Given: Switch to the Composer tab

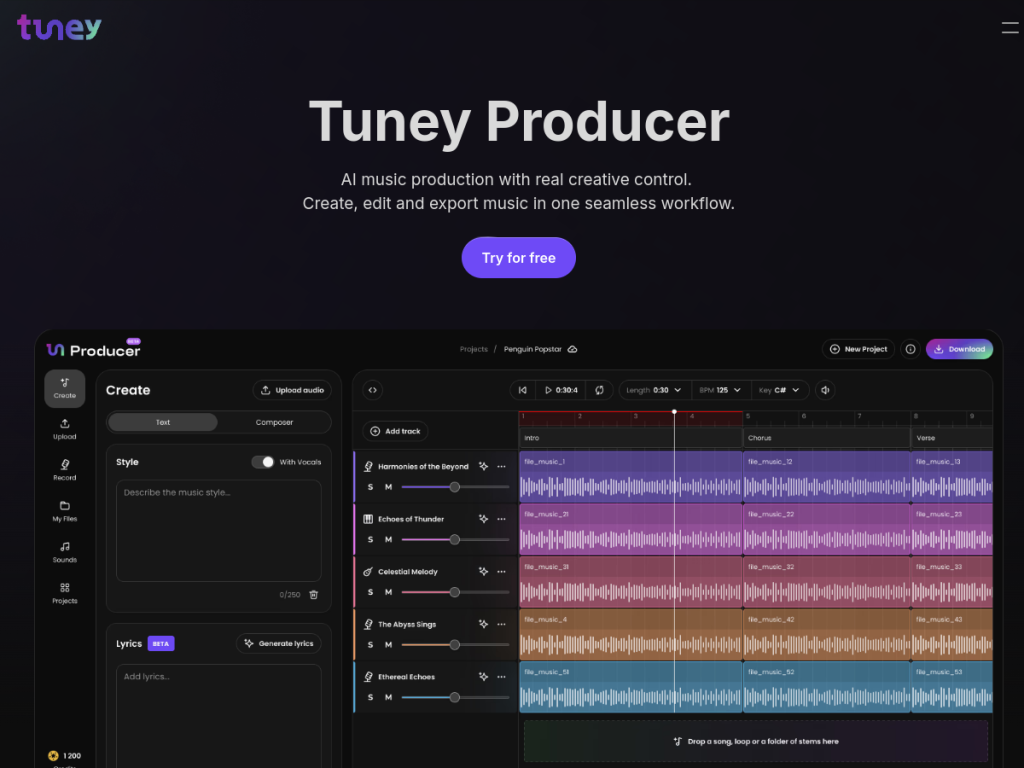Looking at the screenshot, I should coord(274,423).
